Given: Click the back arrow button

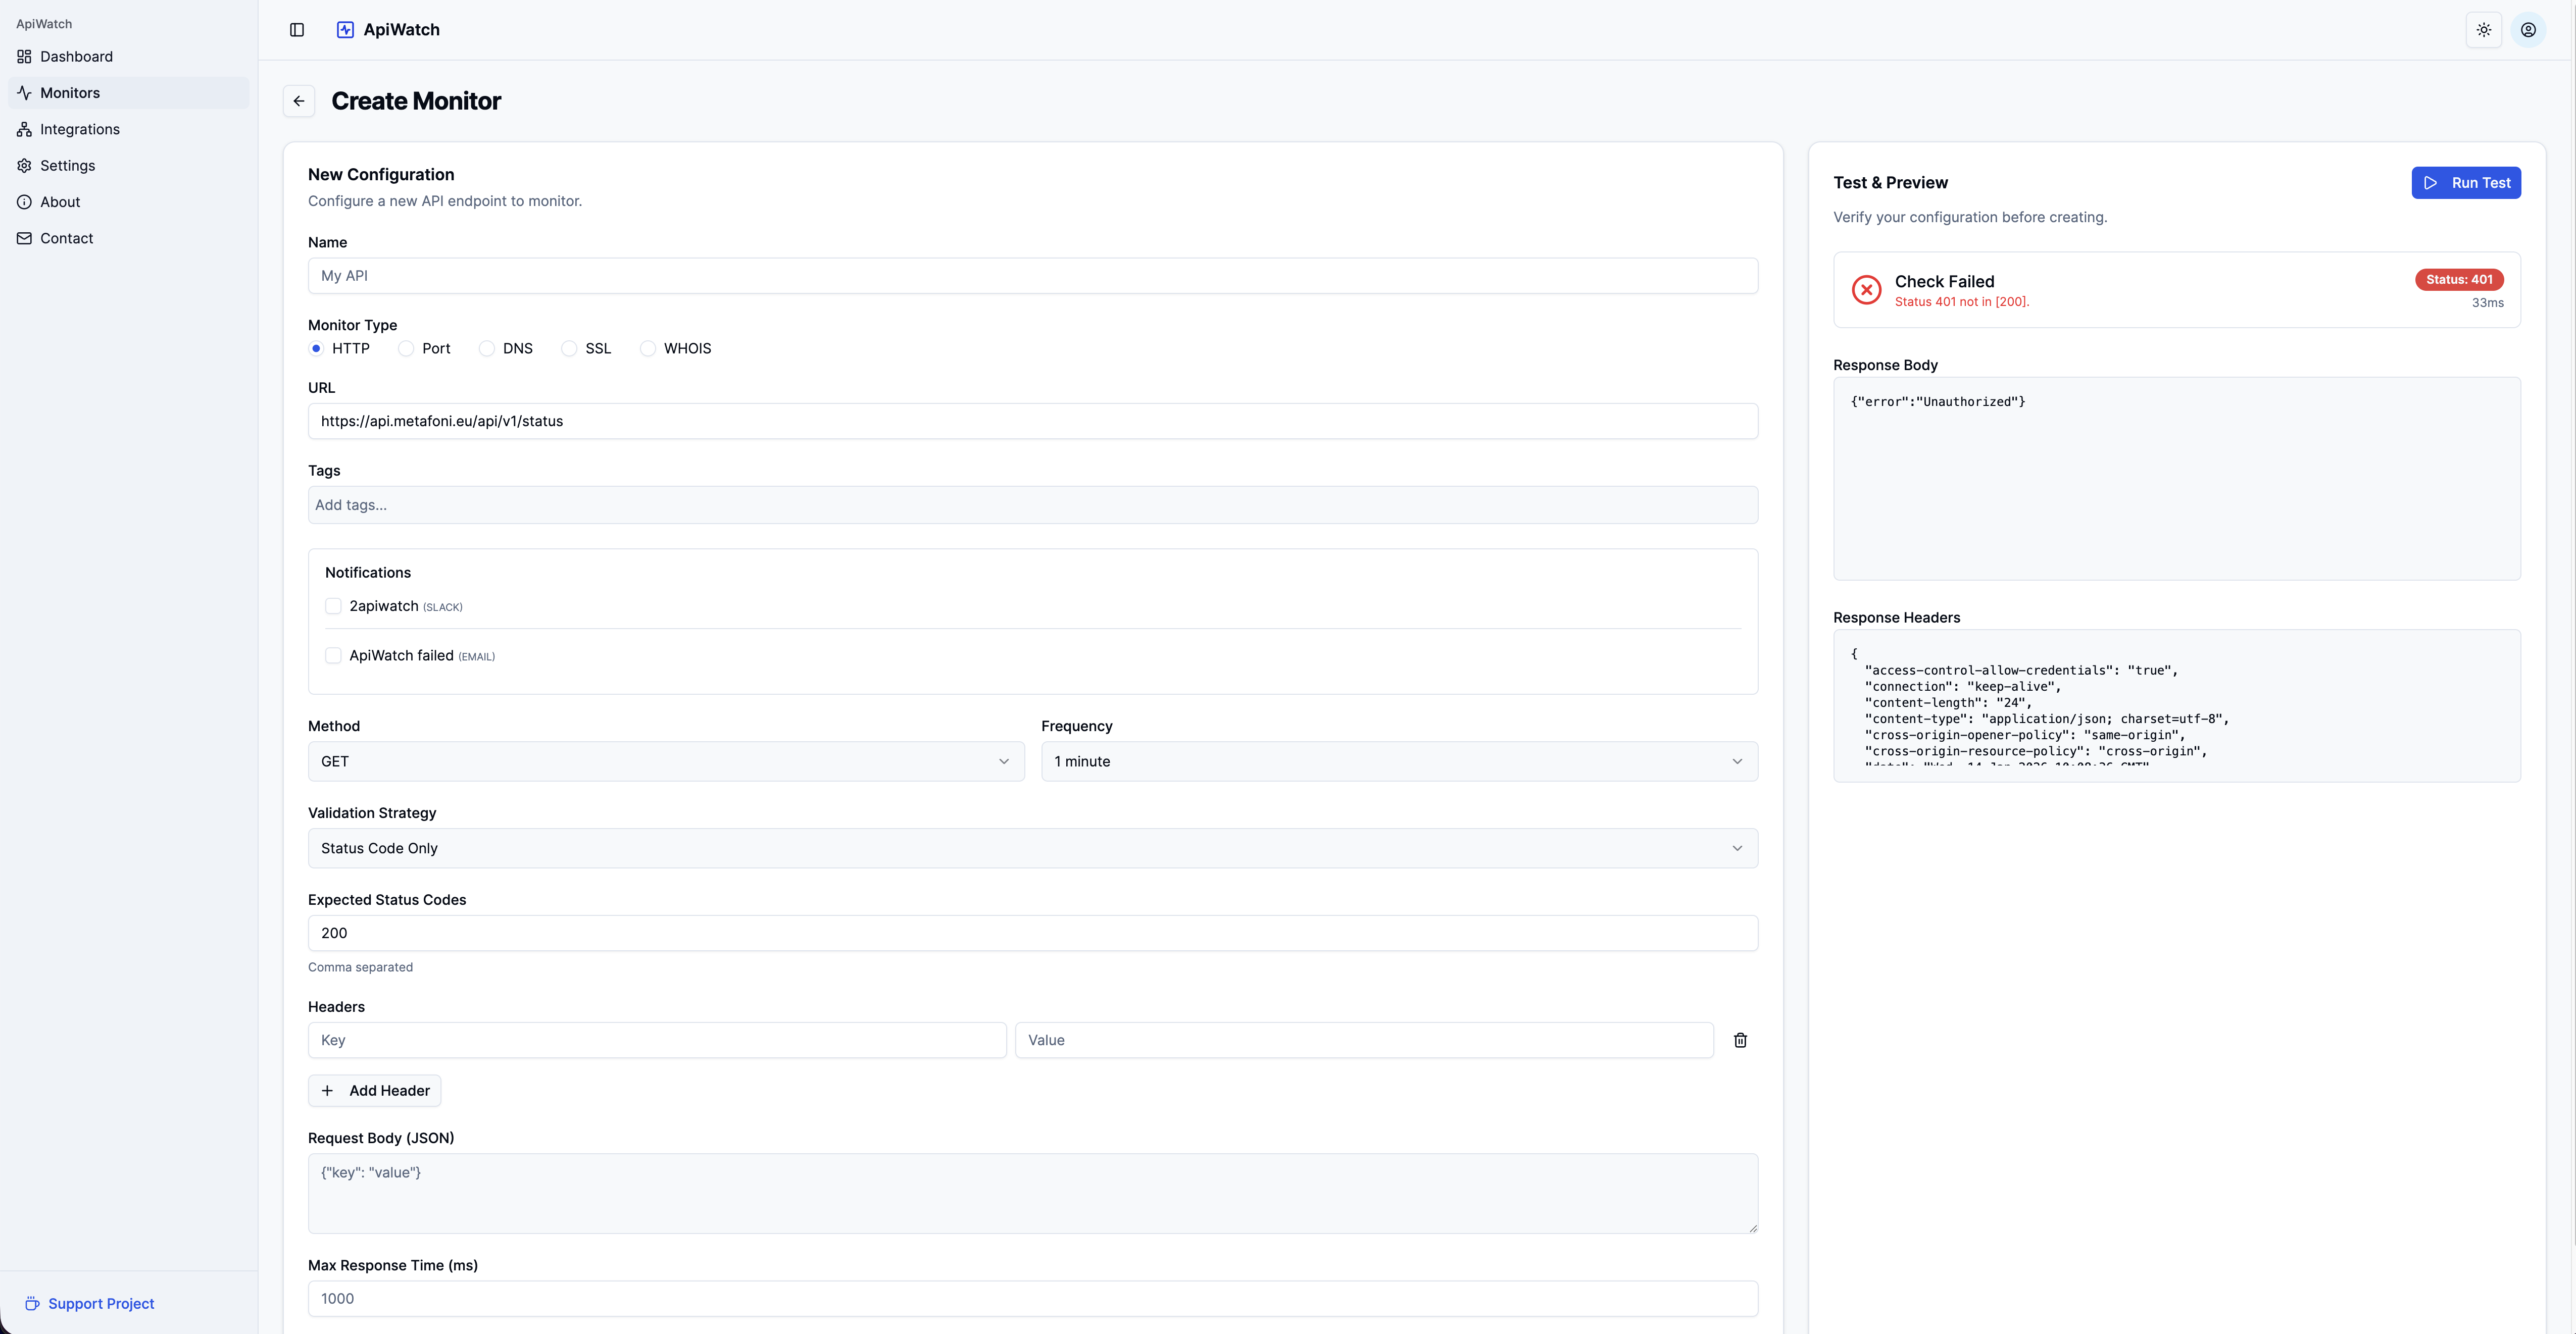Looking at the screenshot, I should click(x=299, y=101).
